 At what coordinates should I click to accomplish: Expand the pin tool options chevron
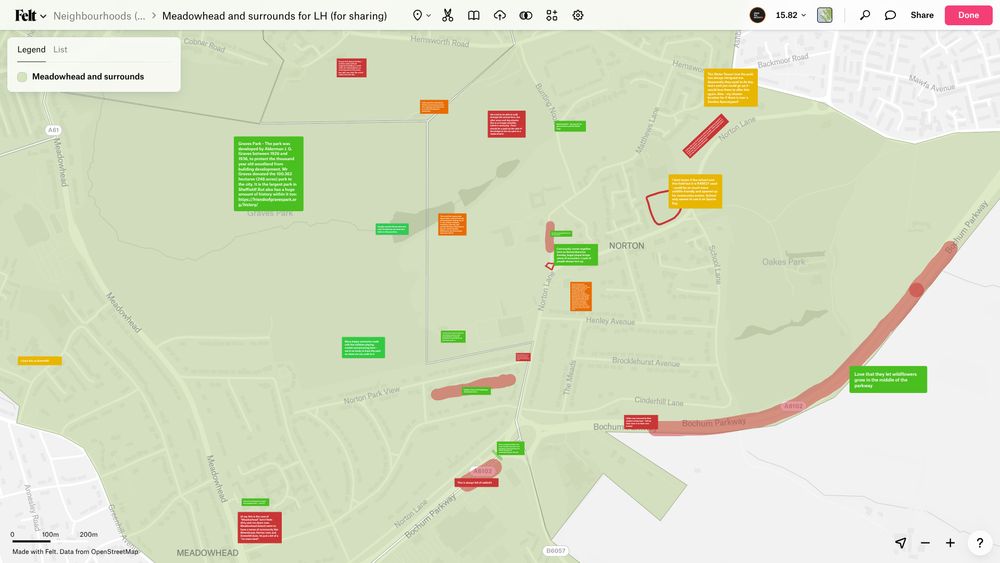click(x=429, y=15)
